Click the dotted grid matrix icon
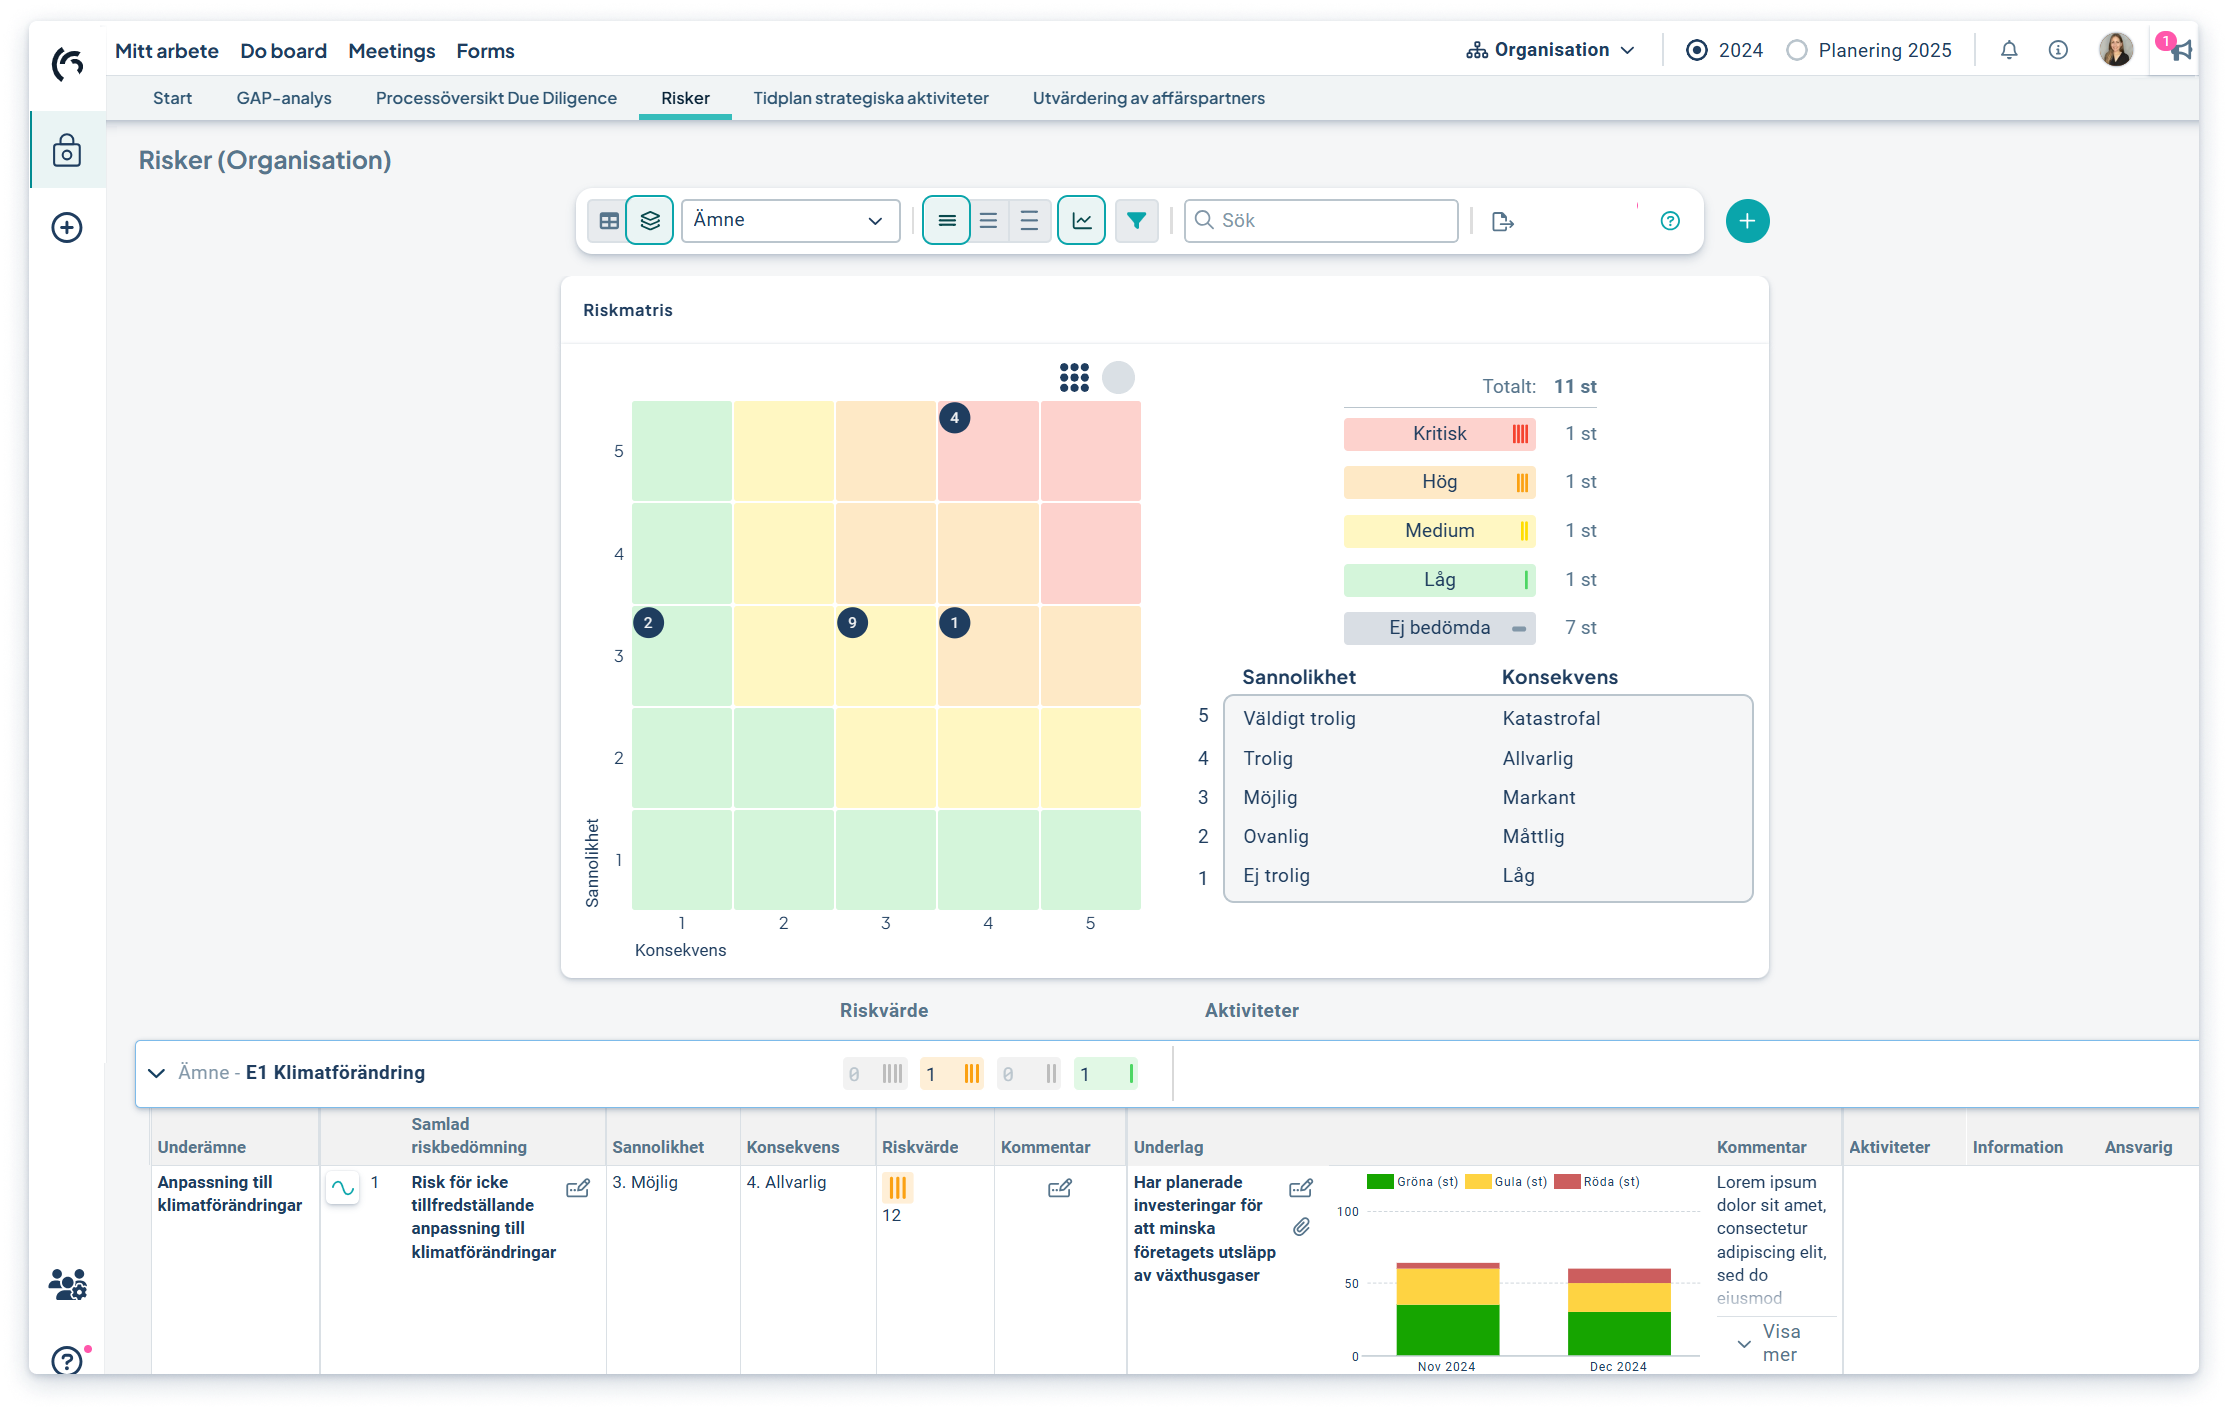The width and height of the screenshot is (2228, 1411). [x=1074, y=377]
